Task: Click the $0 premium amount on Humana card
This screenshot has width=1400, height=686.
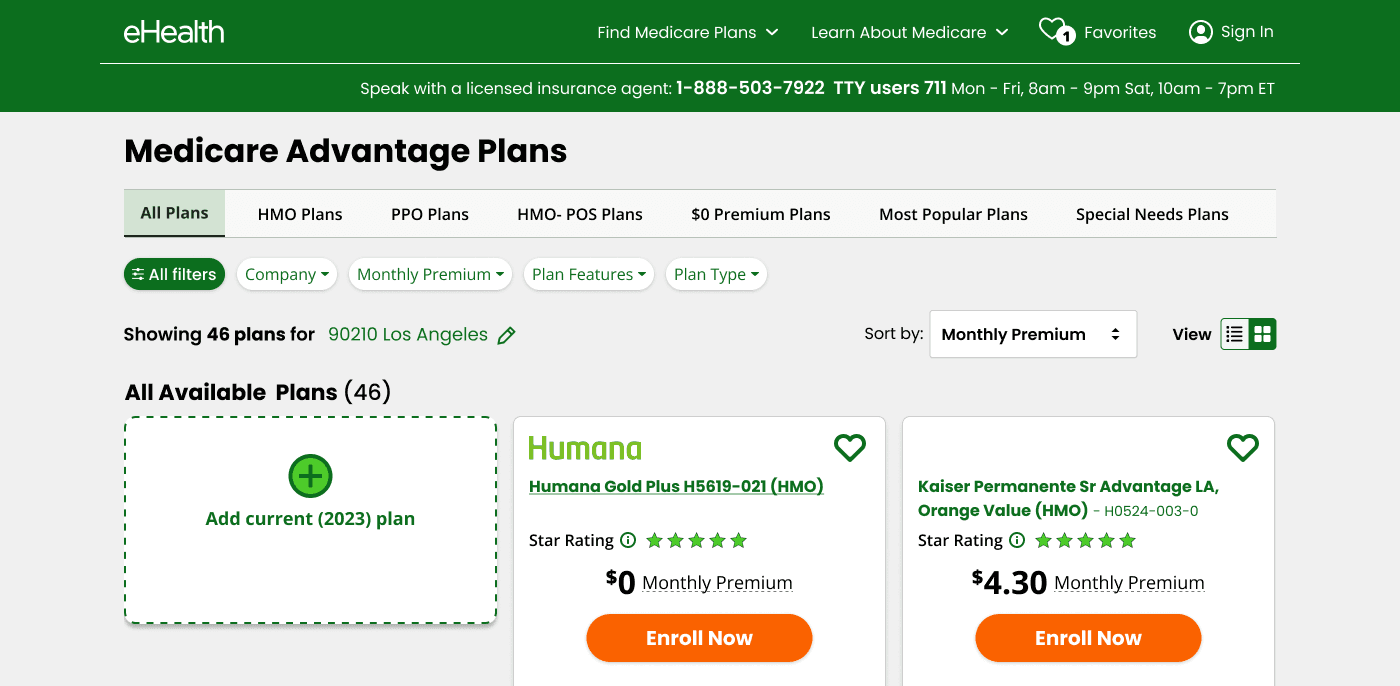Action: (x=621, y=582)
